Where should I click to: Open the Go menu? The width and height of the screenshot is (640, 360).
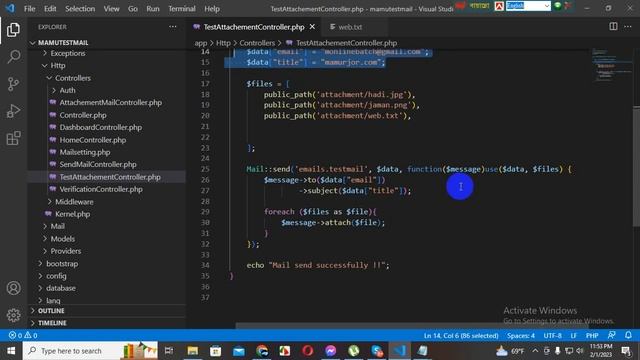(x=133, y=9)
